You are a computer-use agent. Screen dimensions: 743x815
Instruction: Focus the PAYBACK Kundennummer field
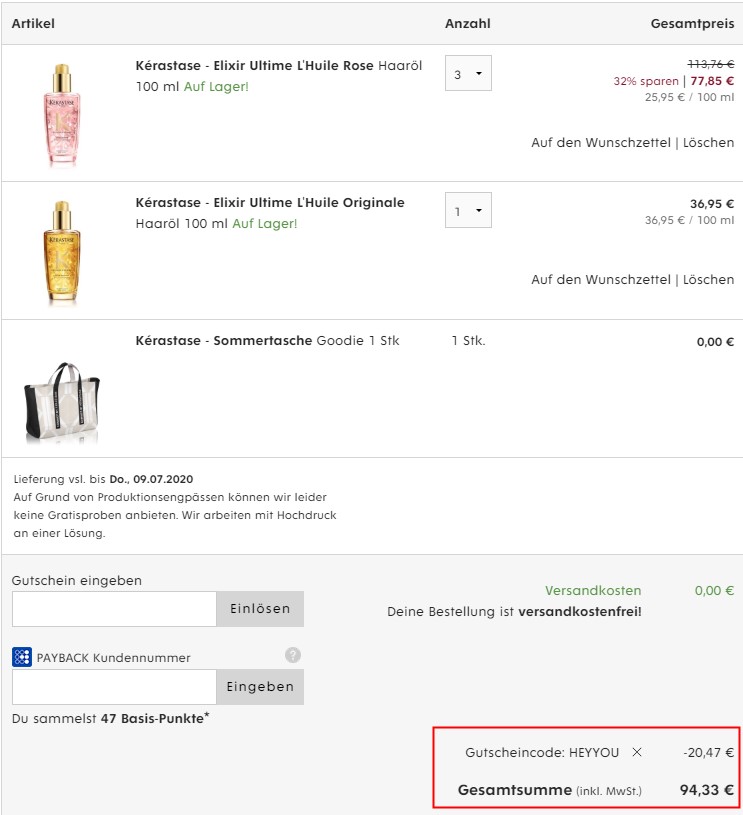tap(114, 687)
